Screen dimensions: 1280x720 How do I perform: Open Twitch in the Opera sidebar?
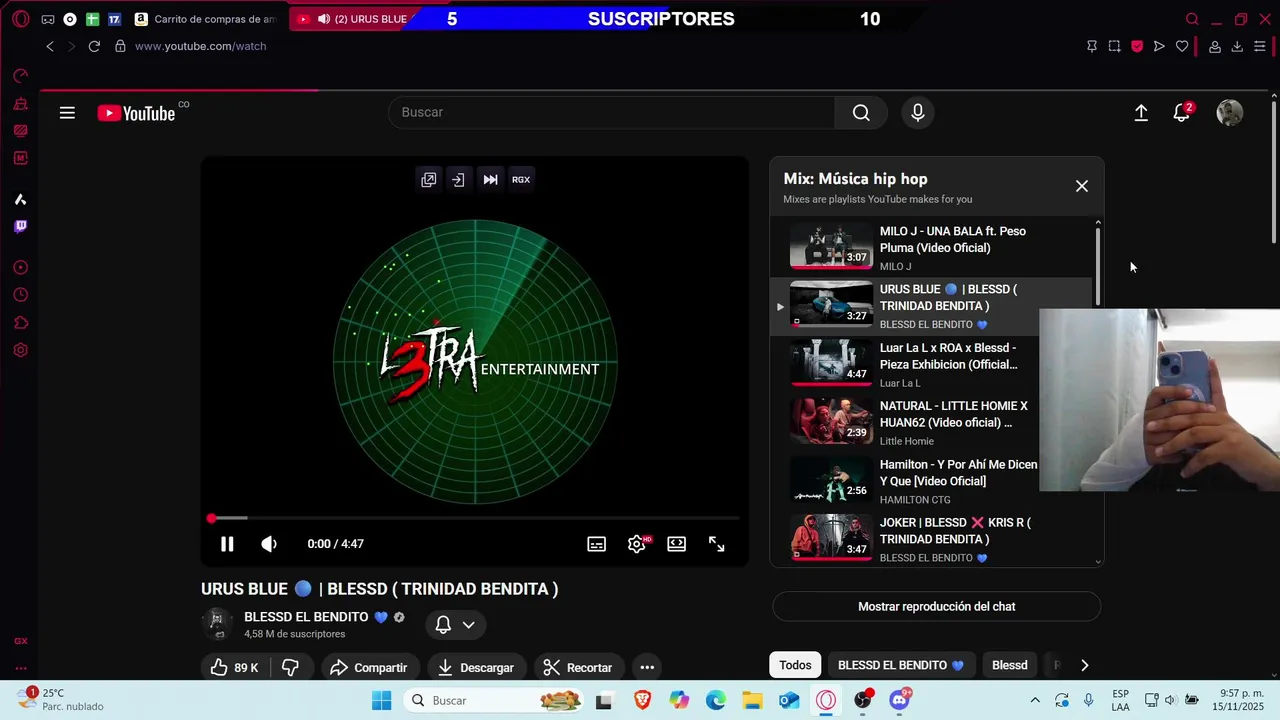click(20, 226)
